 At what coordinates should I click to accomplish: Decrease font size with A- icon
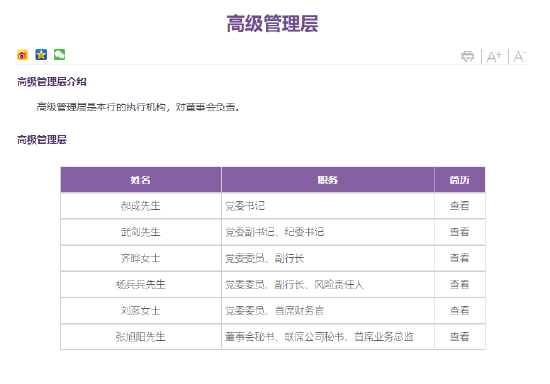[x=520, y=56]
